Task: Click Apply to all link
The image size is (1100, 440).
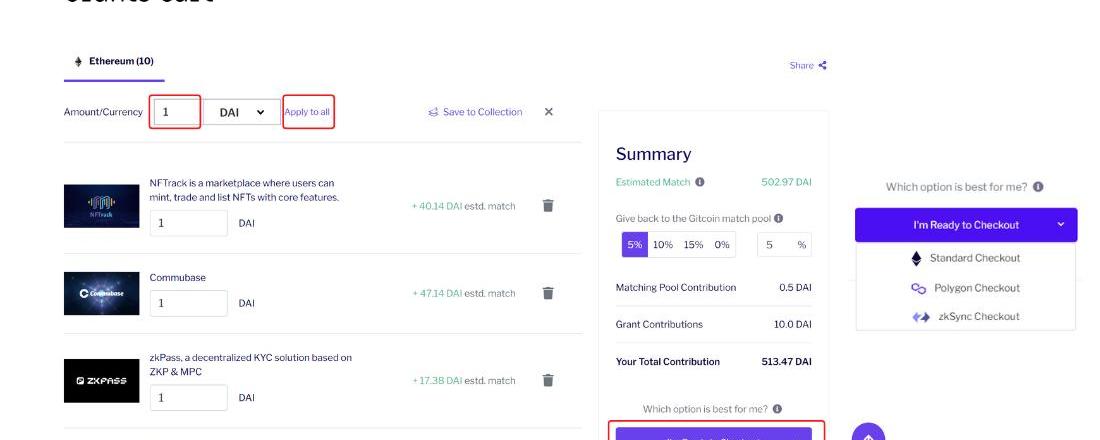Action: point(307,112)
